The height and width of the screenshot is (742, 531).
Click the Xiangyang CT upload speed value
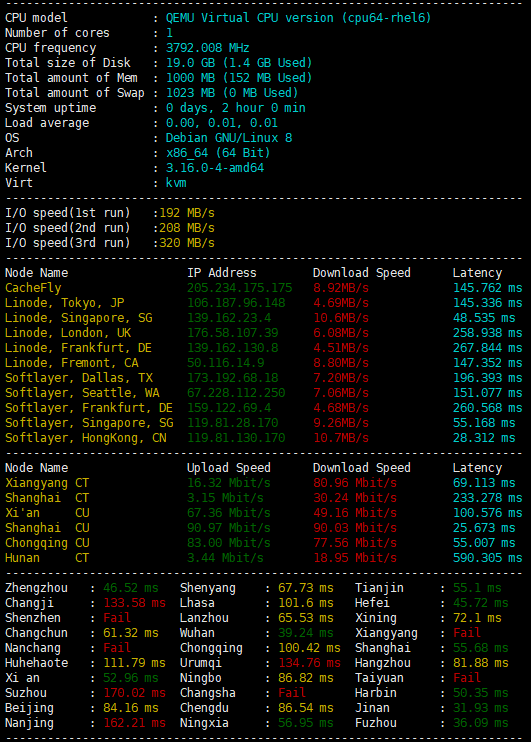(229, 483)
